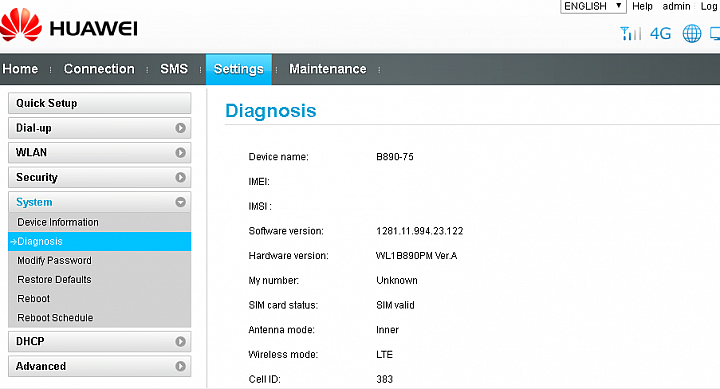This screenshot has height=389, width=720.
Task: Click the DHCP sidebar label
Action: 30,342
